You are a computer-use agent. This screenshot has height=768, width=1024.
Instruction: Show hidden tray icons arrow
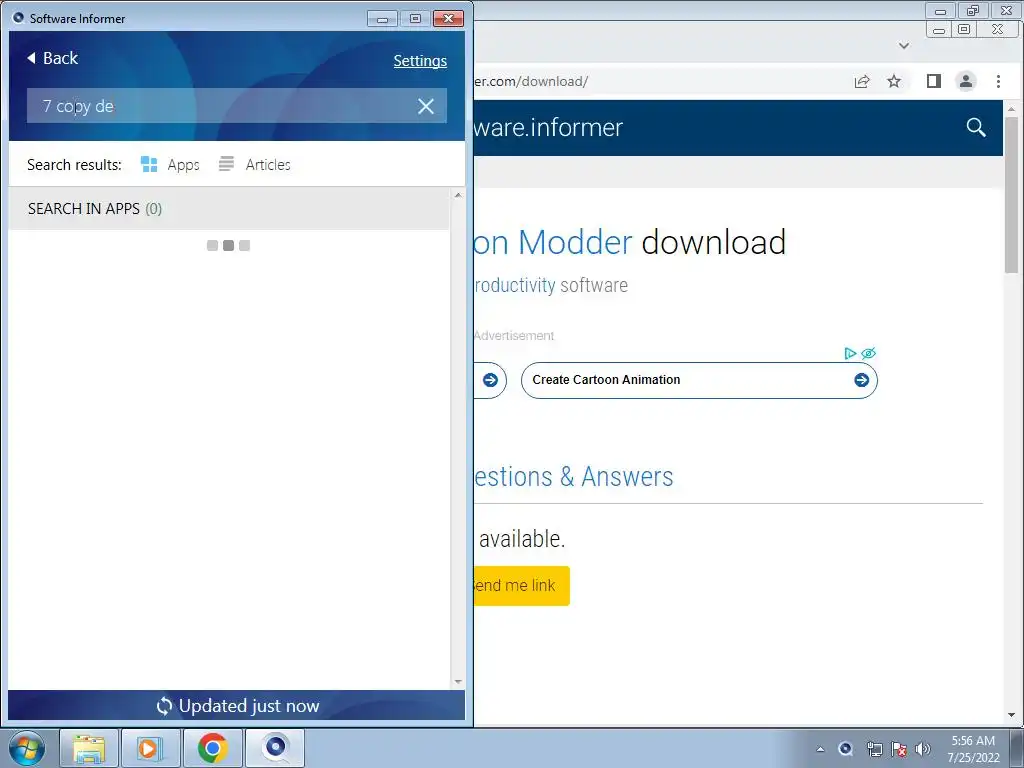point(820,749)
